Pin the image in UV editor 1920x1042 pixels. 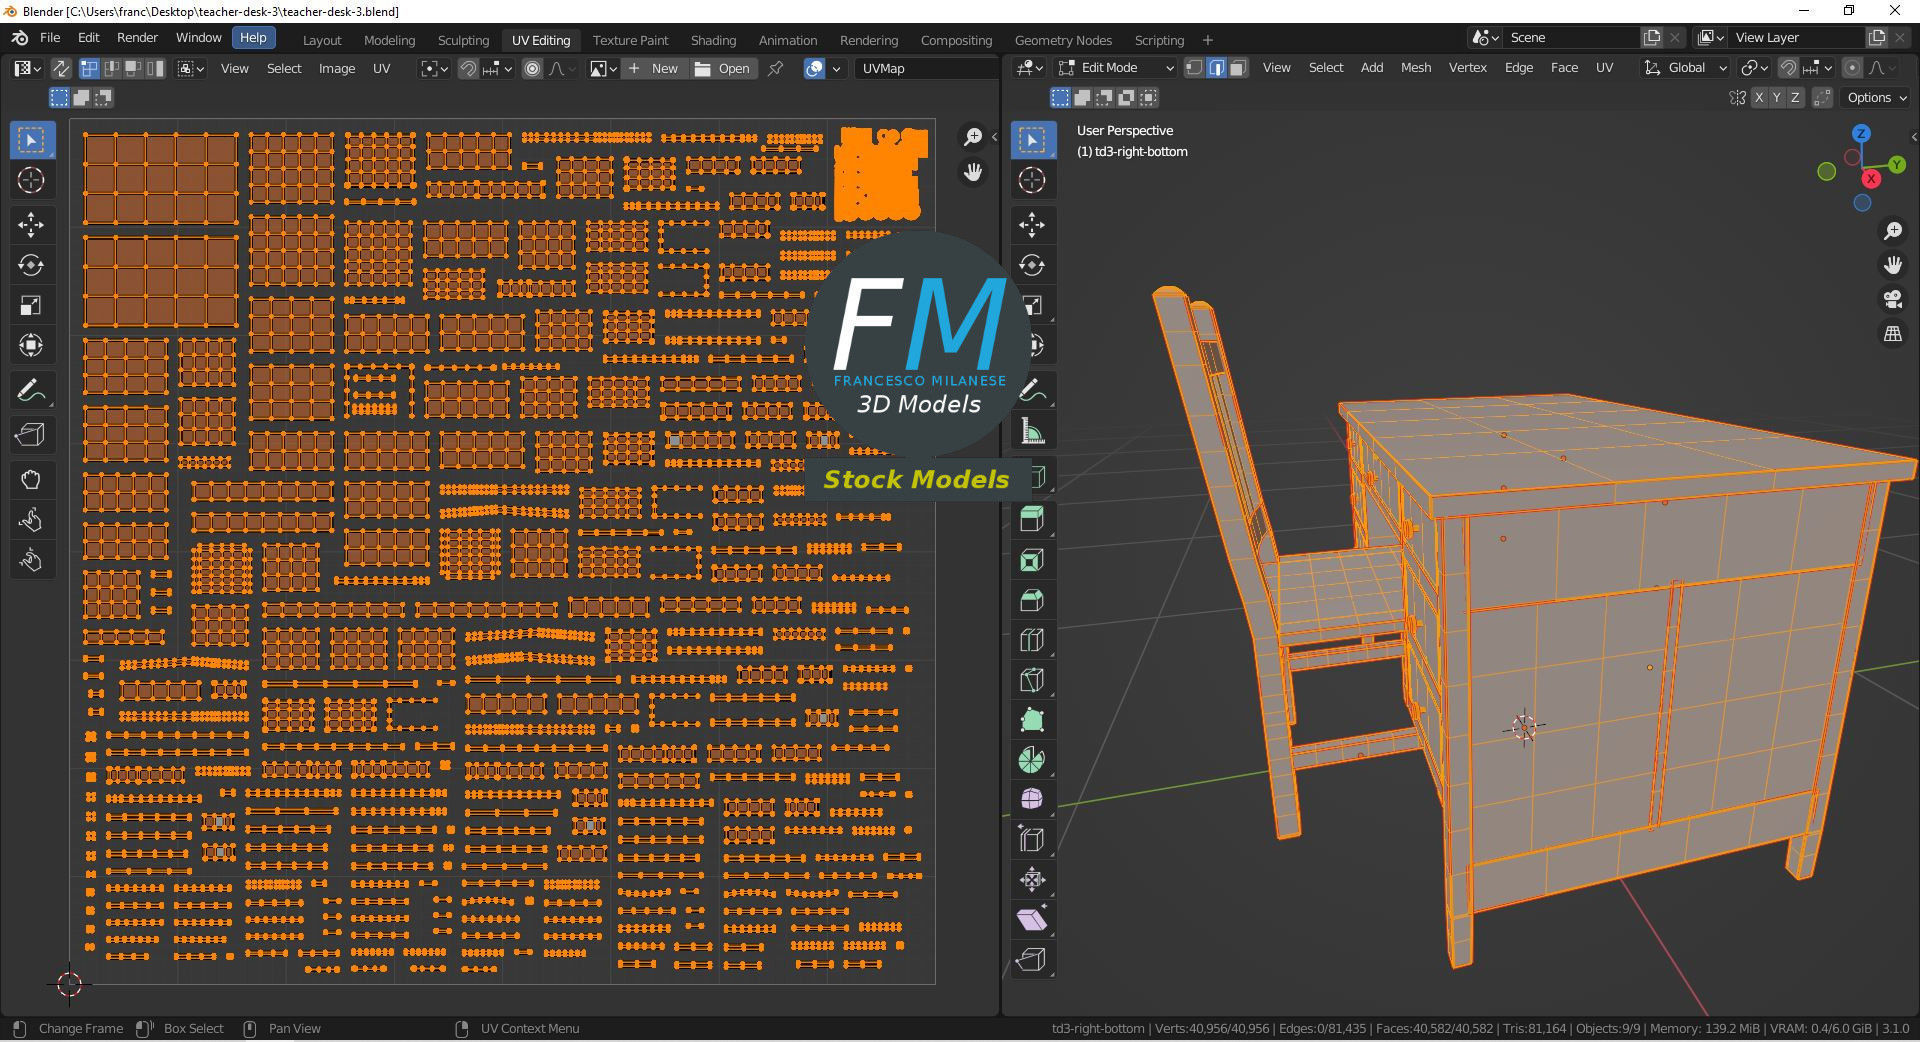pyautogui.click(x=776, y=69)
